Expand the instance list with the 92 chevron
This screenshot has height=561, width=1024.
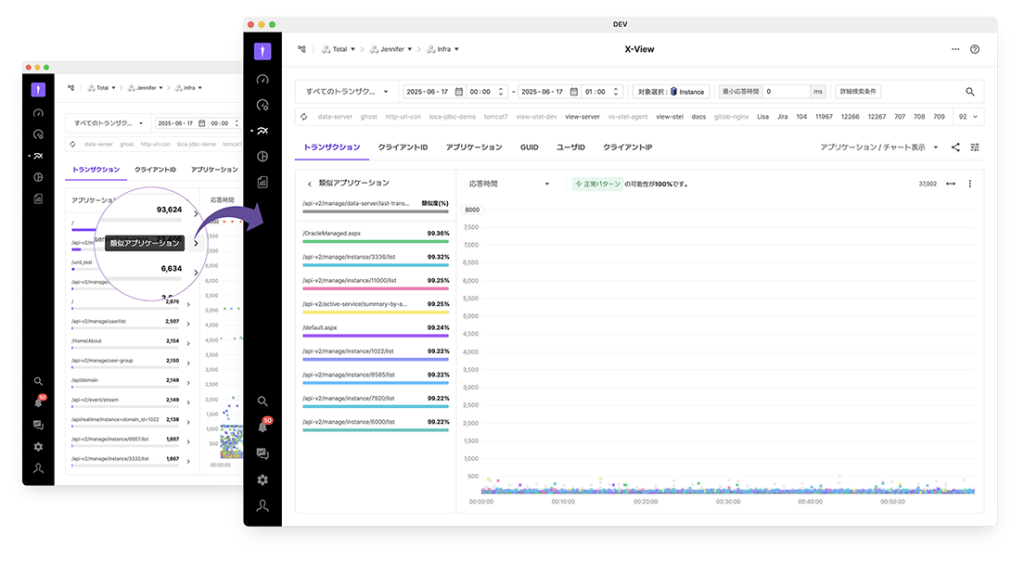click(969, 117)
